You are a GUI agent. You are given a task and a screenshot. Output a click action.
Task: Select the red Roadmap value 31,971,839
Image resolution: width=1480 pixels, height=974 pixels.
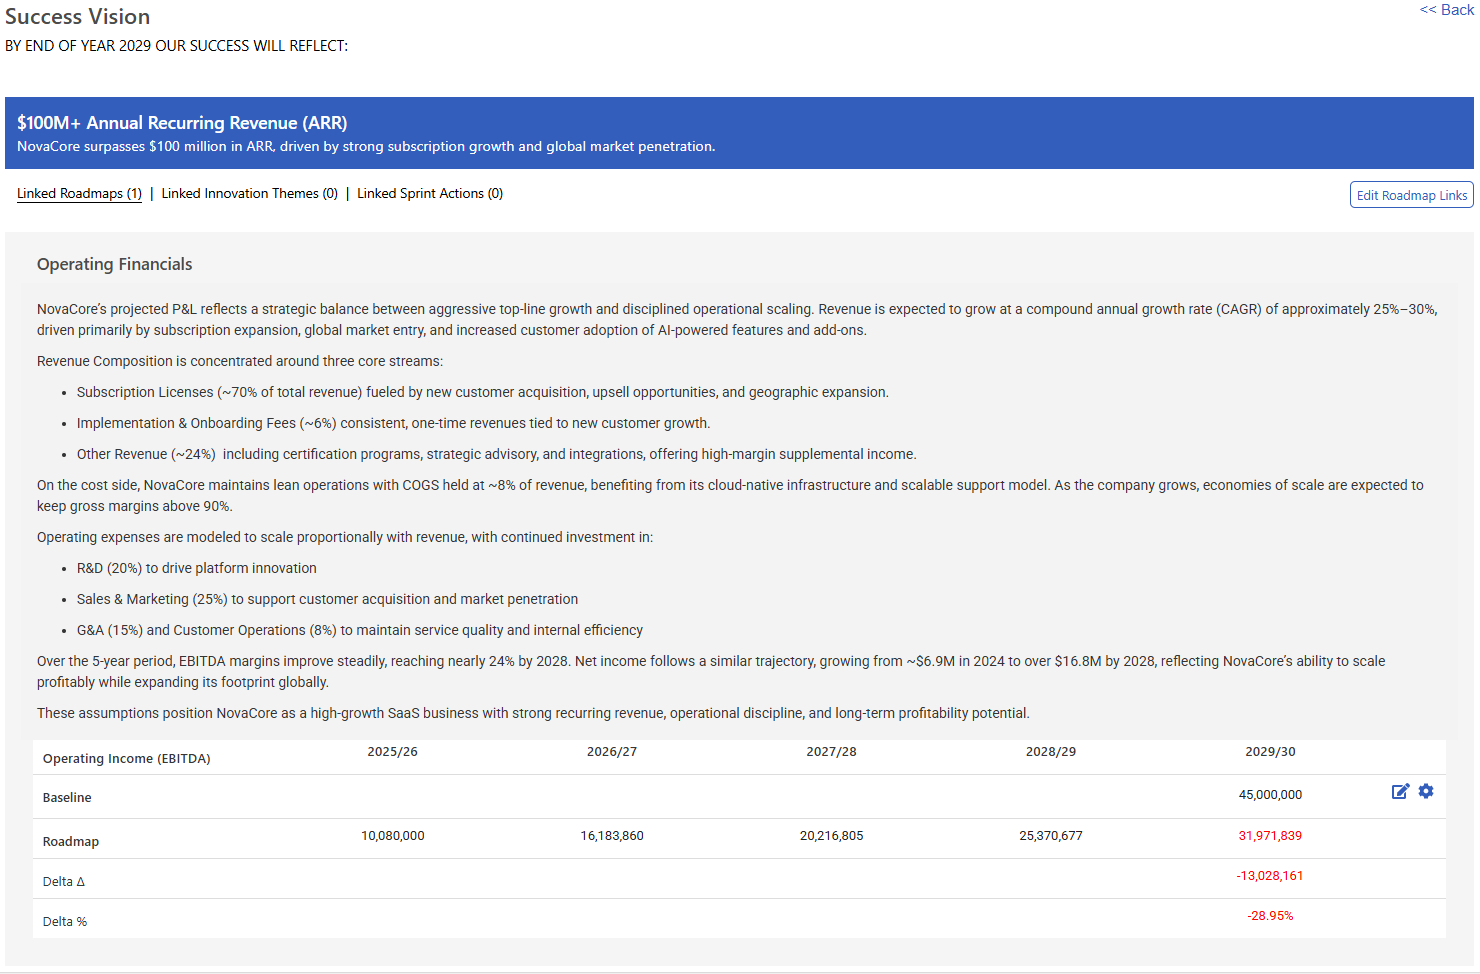click(x=1270, y=836)
